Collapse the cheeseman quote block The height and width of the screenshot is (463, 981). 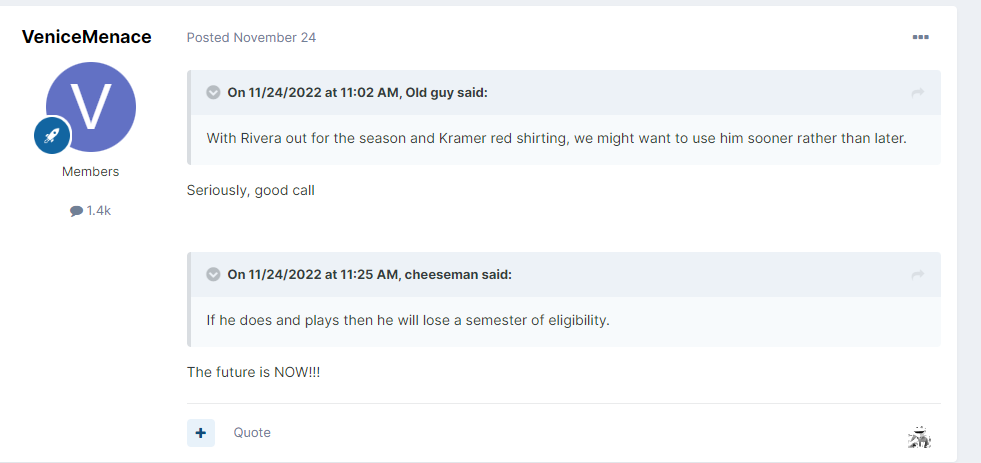click(x=213, y=275)
